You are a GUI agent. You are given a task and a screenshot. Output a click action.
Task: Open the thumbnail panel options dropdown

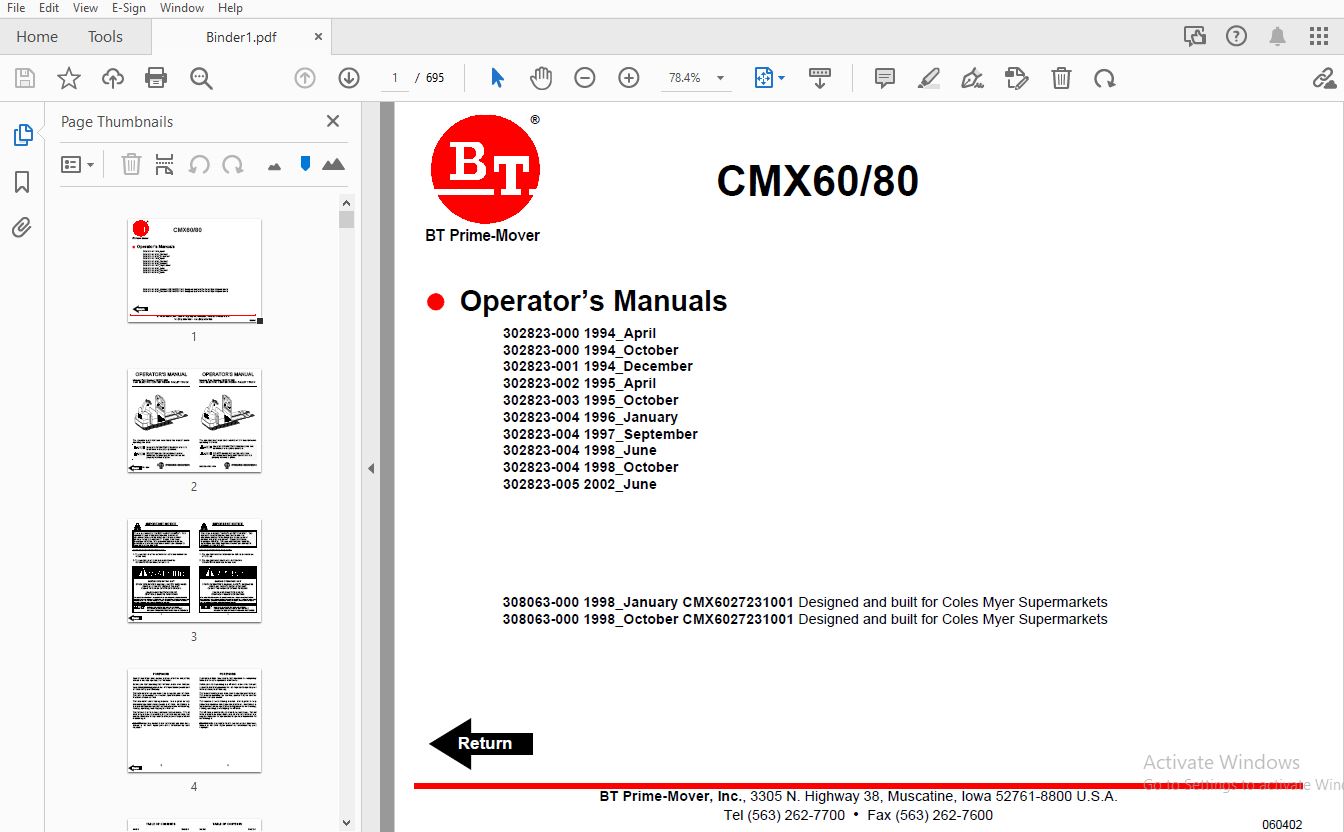(77, 164)
